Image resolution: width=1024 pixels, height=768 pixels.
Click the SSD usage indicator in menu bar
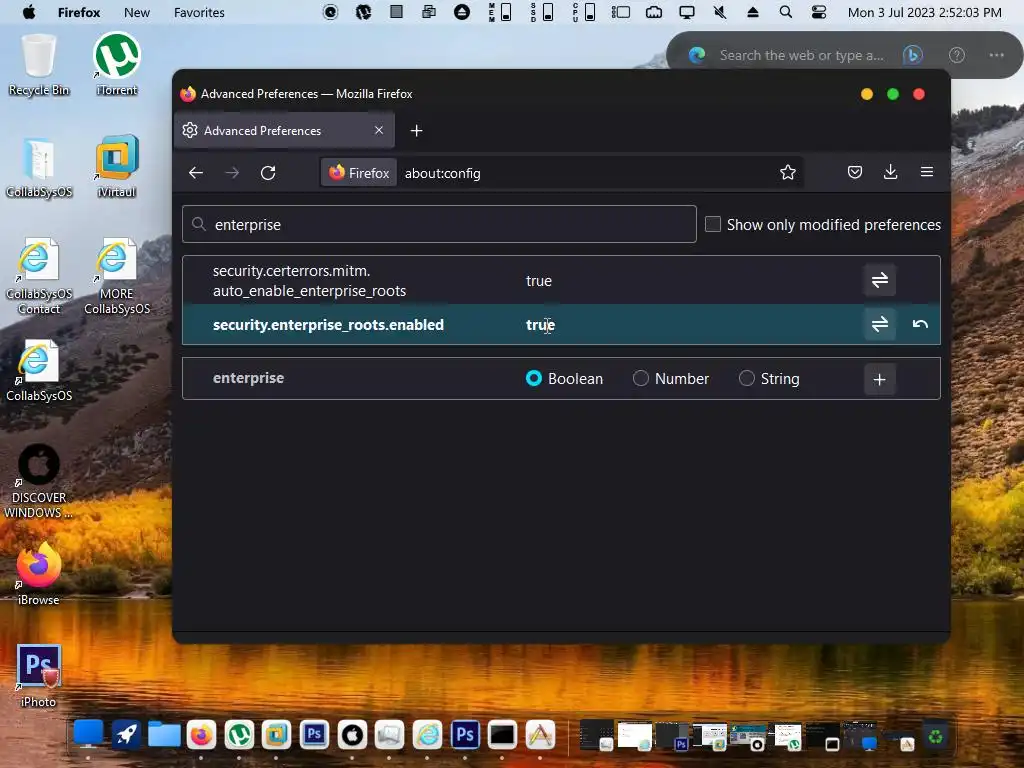[541, 12]
